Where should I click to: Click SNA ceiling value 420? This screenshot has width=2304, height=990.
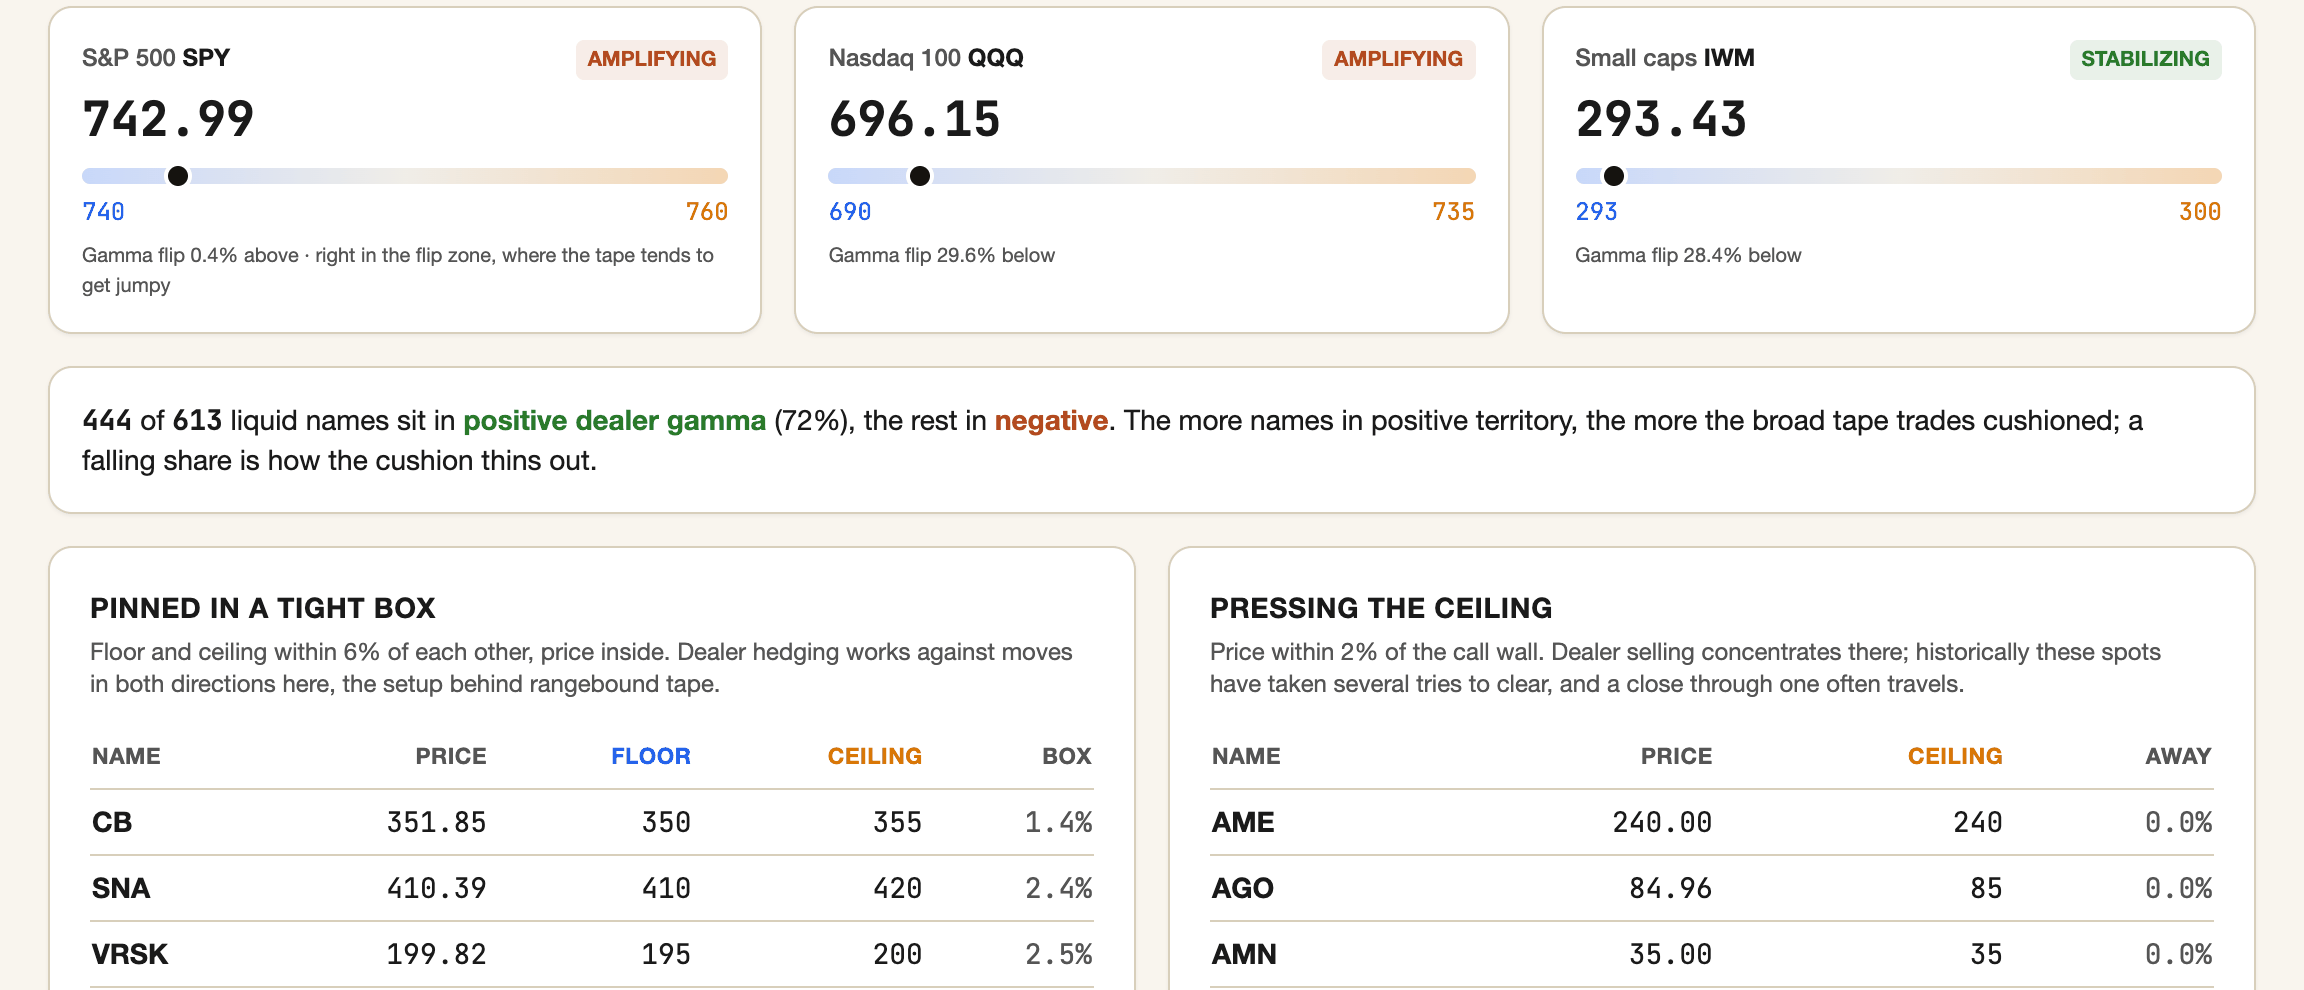897,888
